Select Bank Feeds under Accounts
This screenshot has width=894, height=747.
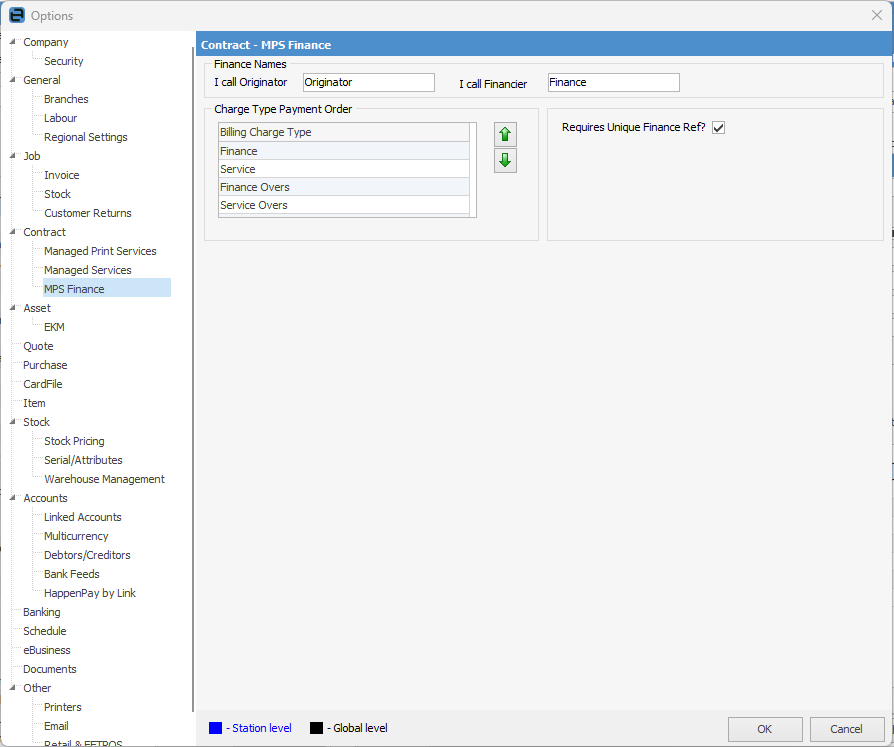[x=72, y=574]
